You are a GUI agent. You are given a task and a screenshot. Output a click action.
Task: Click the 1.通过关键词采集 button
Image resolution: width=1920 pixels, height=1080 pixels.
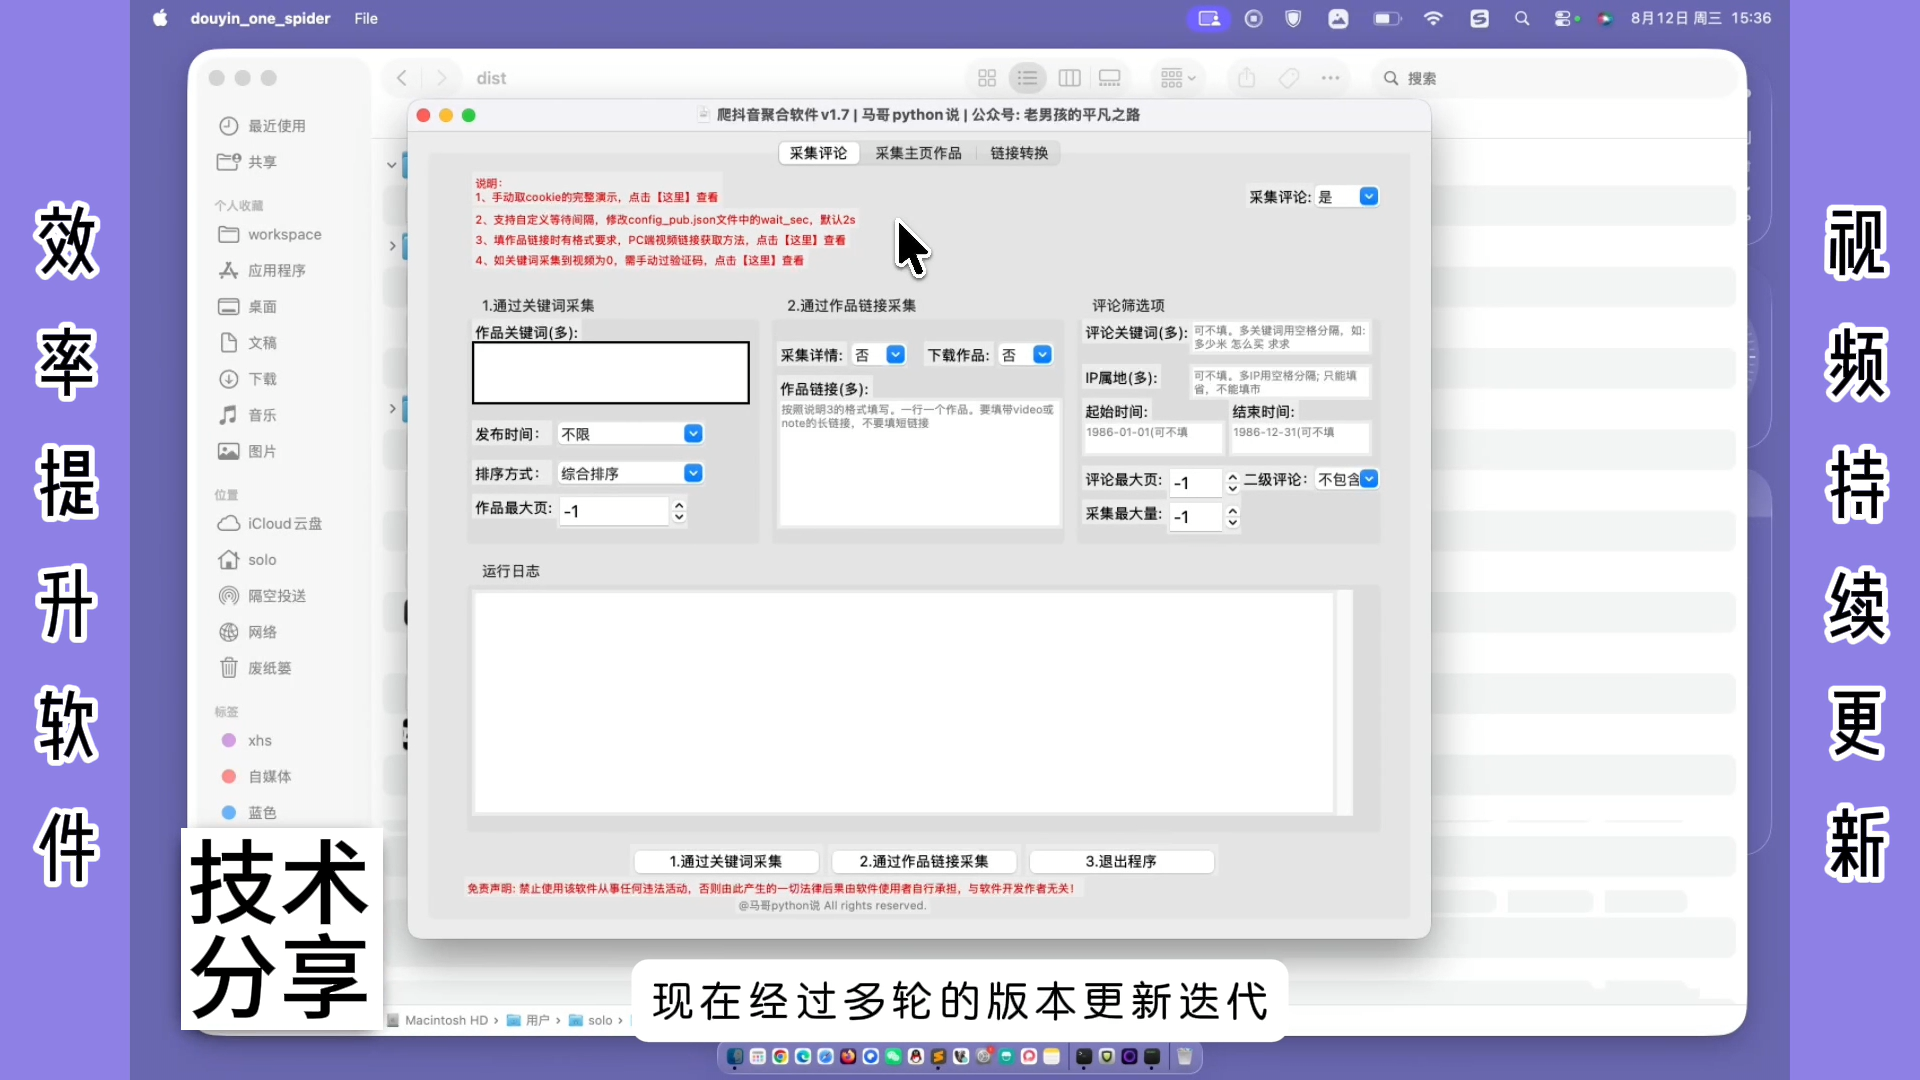point(726,861)
